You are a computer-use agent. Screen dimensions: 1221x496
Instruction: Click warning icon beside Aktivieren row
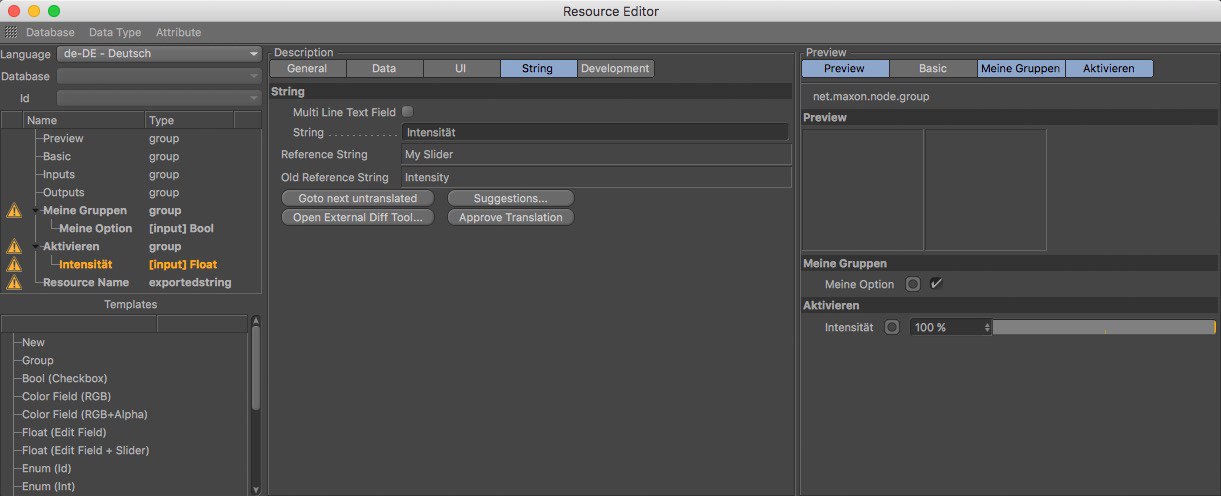pos(14,247)
